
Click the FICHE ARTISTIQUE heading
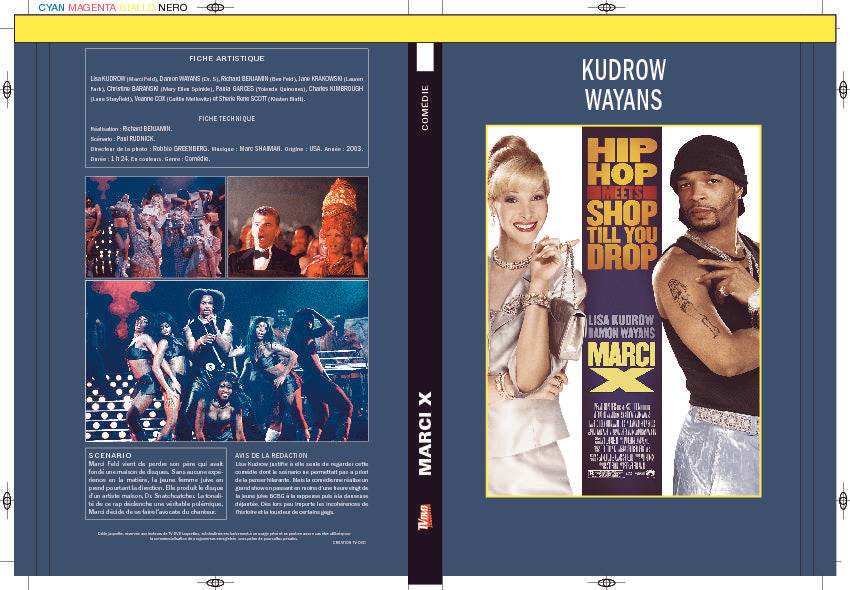click(227, 59)
